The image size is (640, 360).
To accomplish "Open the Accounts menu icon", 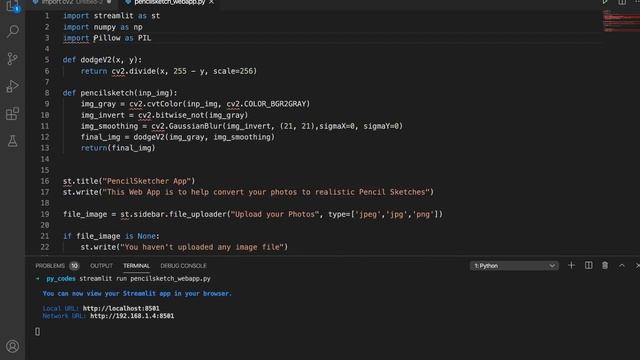I will (x=13, y=346).
